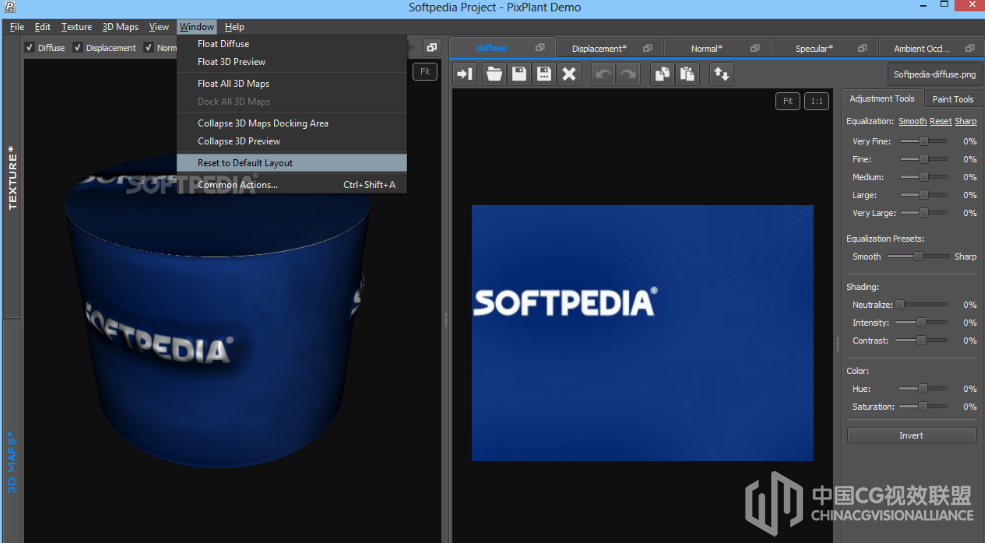
Task: Click the Softpedia diffuse image canvas
Action: [643, 333]
